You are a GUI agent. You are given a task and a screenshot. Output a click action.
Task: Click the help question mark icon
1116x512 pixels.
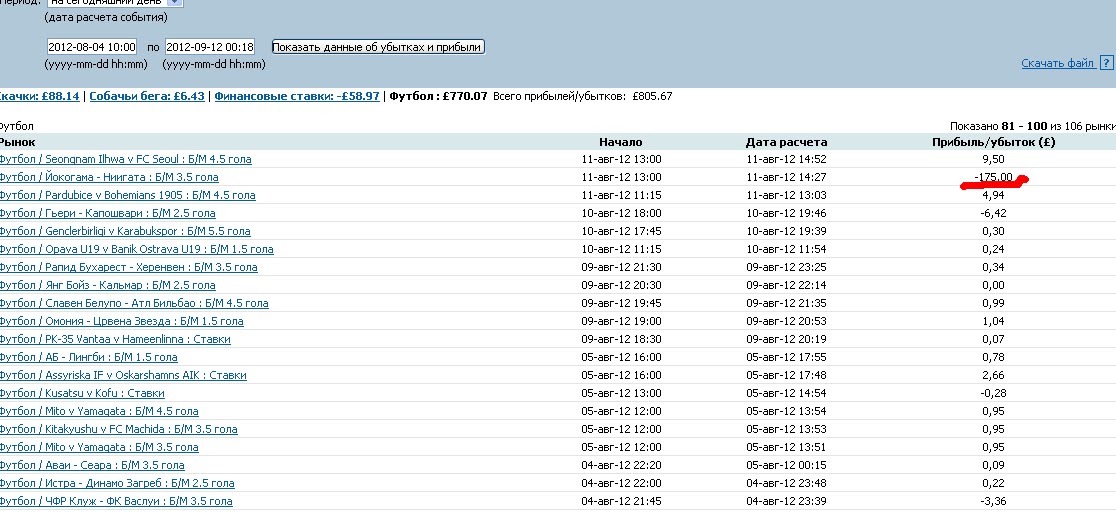(1106, 63)
